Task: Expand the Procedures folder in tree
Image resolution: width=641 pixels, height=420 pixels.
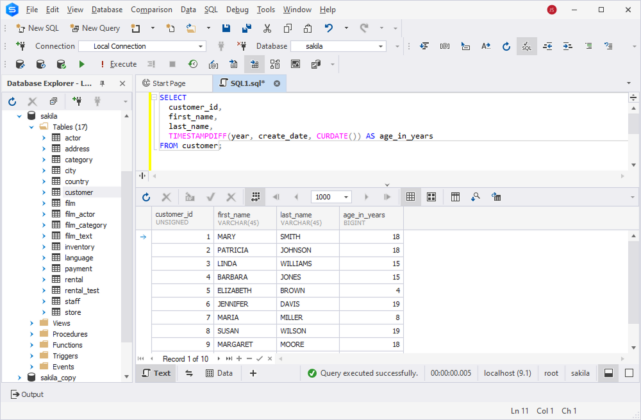Action: pyautogui.click(x=33, y=334)
